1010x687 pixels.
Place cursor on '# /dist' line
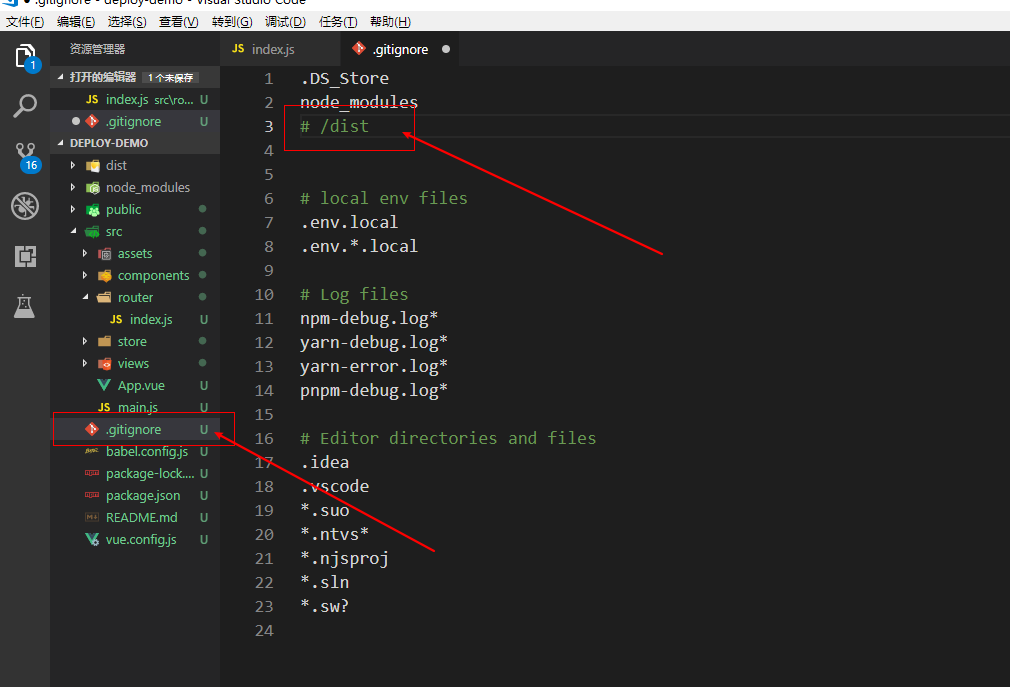pos(334,126)
